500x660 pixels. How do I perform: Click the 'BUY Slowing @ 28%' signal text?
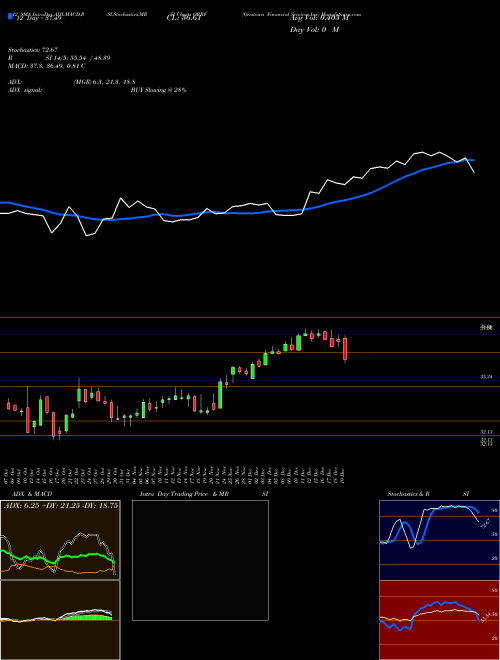pos(158,90)
